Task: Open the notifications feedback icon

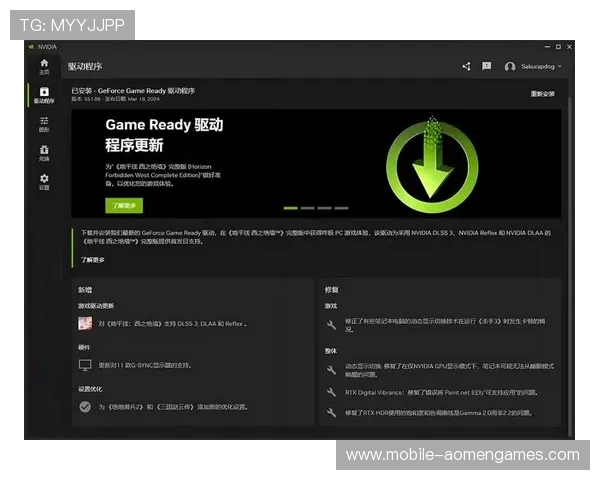Action: click(x=486, y=66)
